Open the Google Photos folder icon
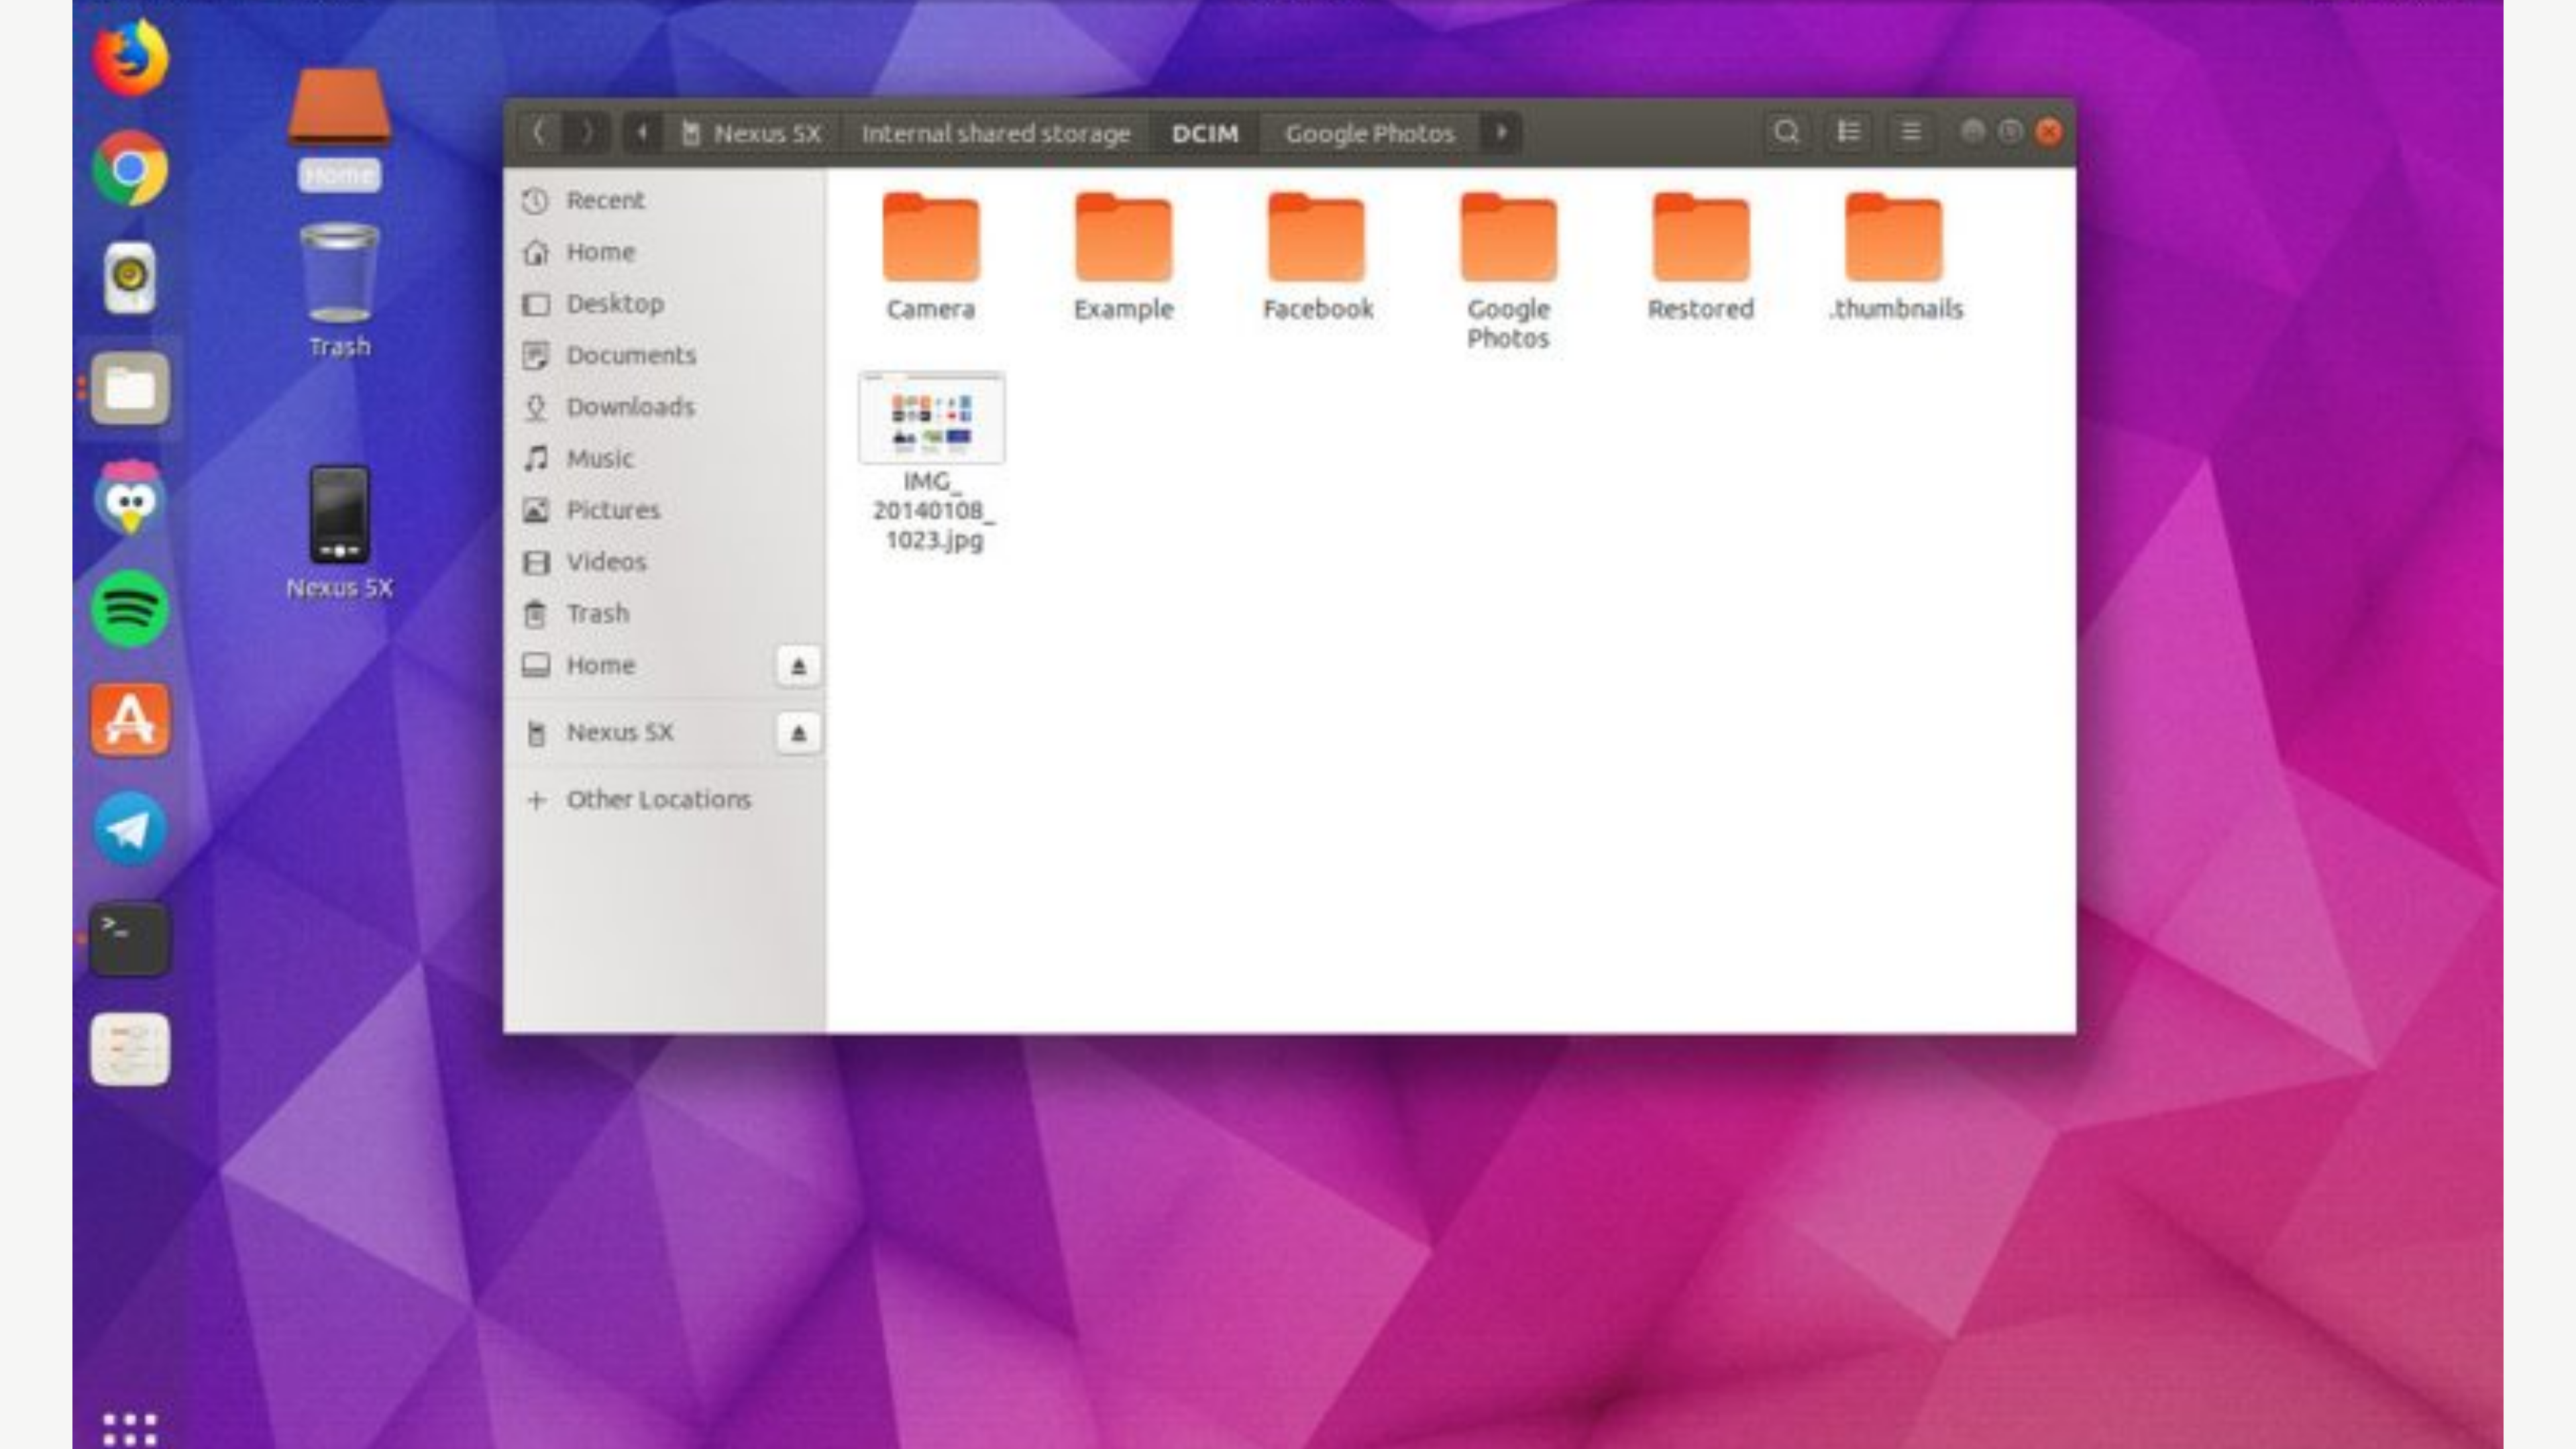Screen dimensions: 2576x1449 [x=1508, y=238]
